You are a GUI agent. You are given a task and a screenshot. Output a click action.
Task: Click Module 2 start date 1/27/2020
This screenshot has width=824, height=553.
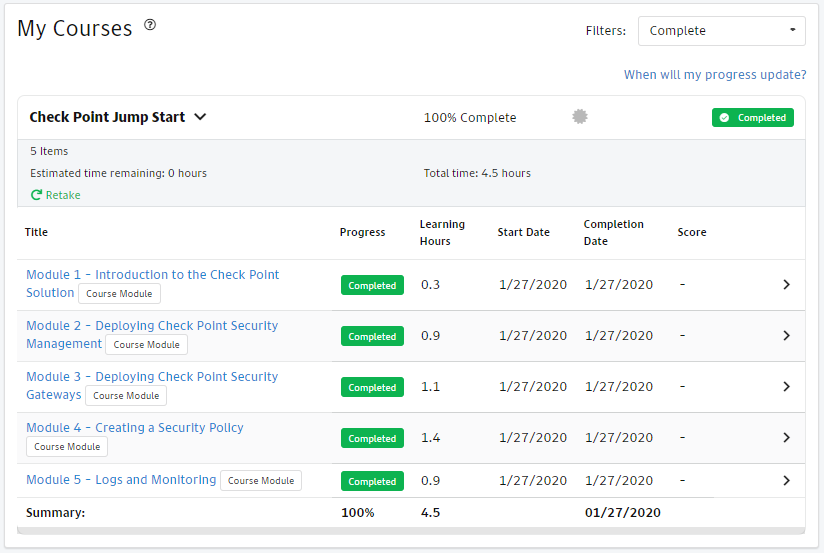pyautogui.click(x=533, y=336)
